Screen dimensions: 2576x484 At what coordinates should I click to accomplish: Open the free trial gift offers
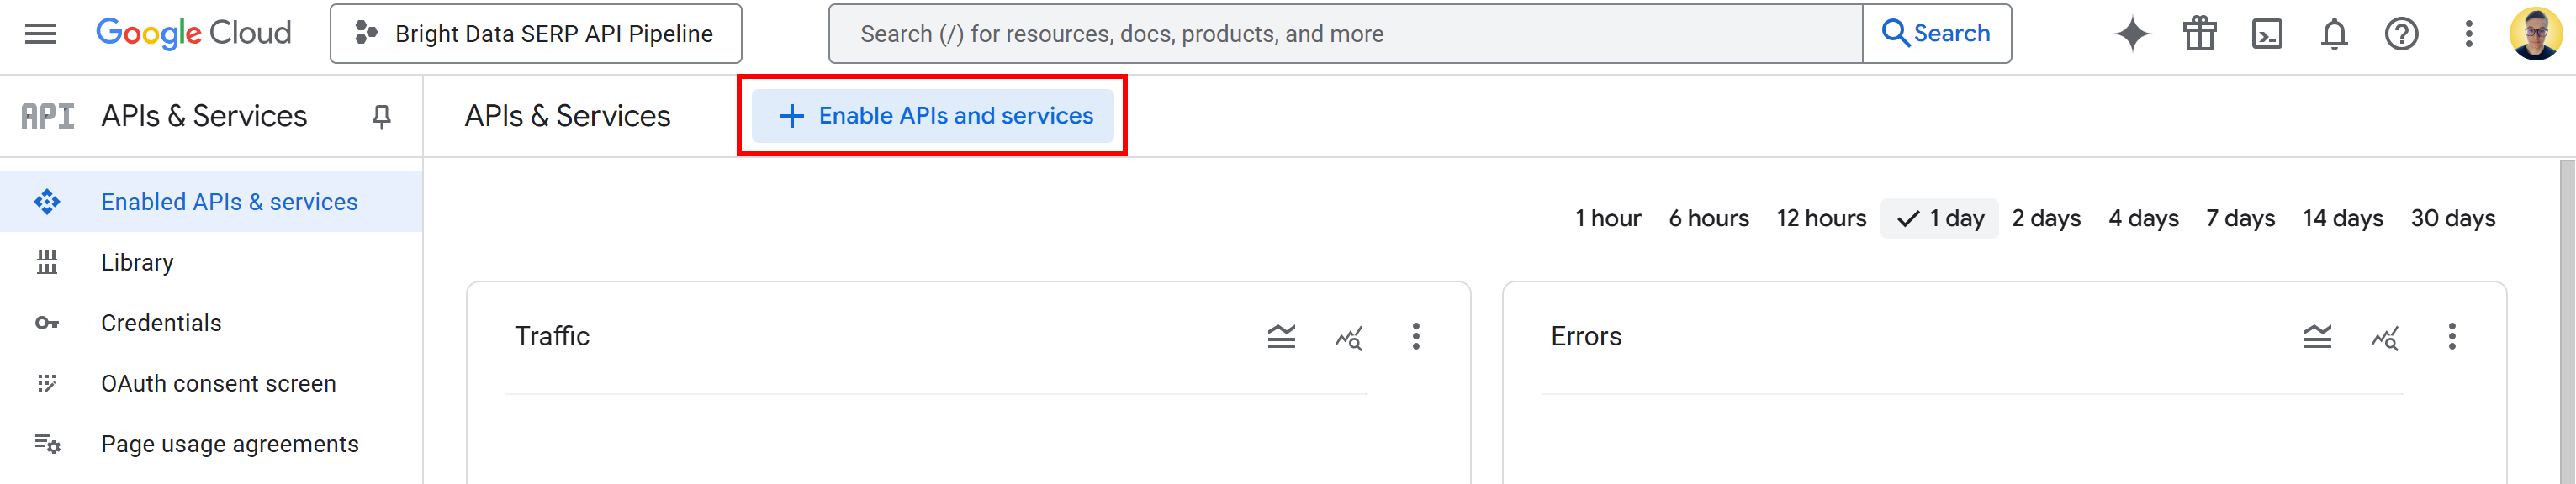pos(2199,33)
